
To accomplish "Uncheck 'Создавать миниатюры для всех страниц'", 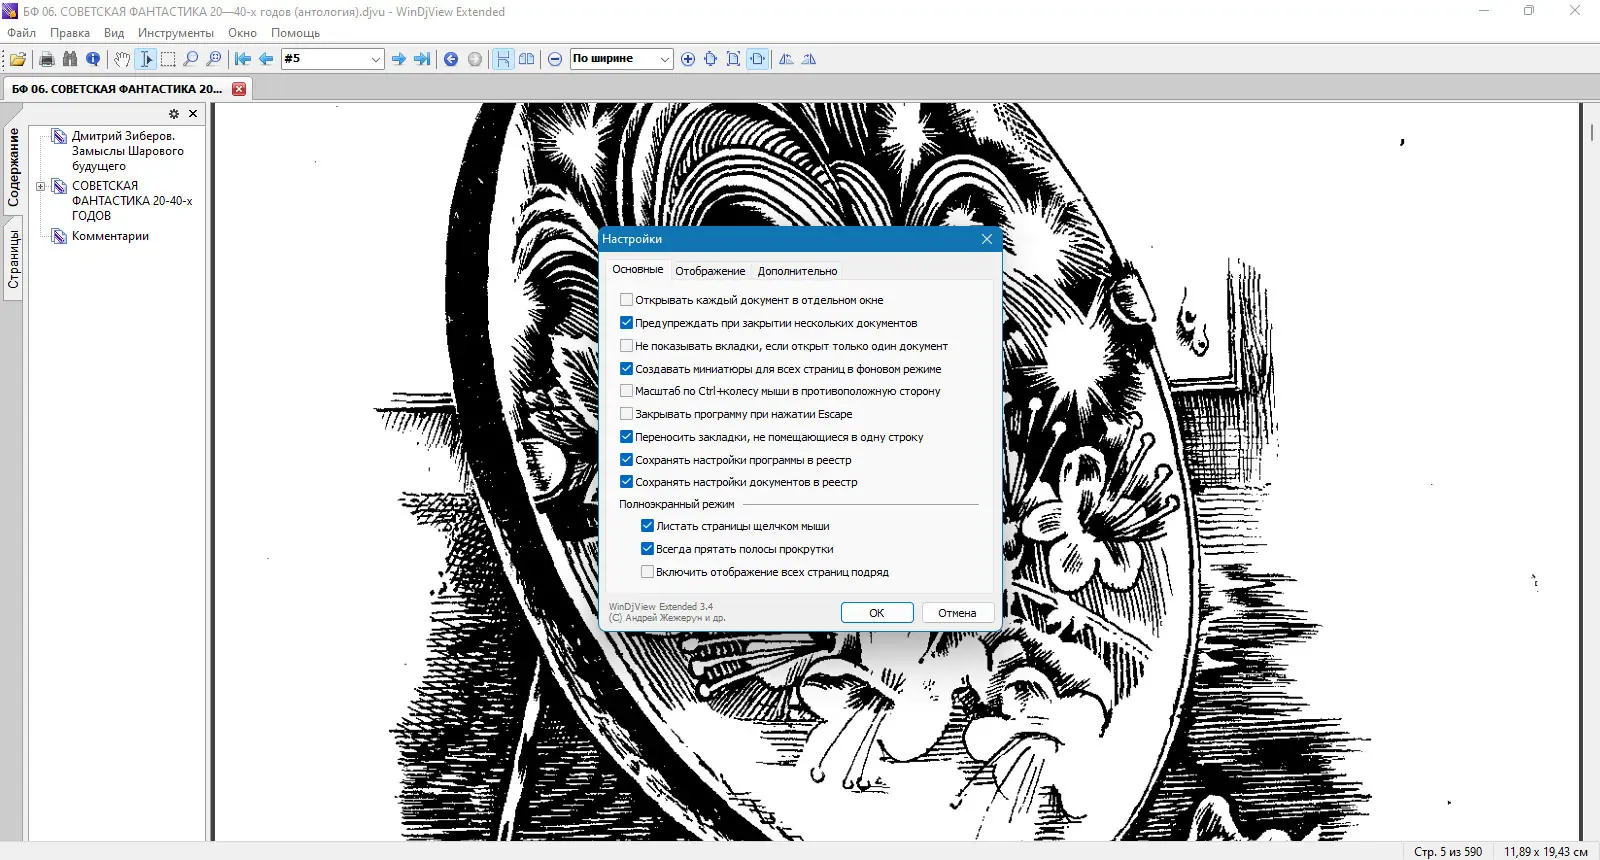I will (627, 369).
